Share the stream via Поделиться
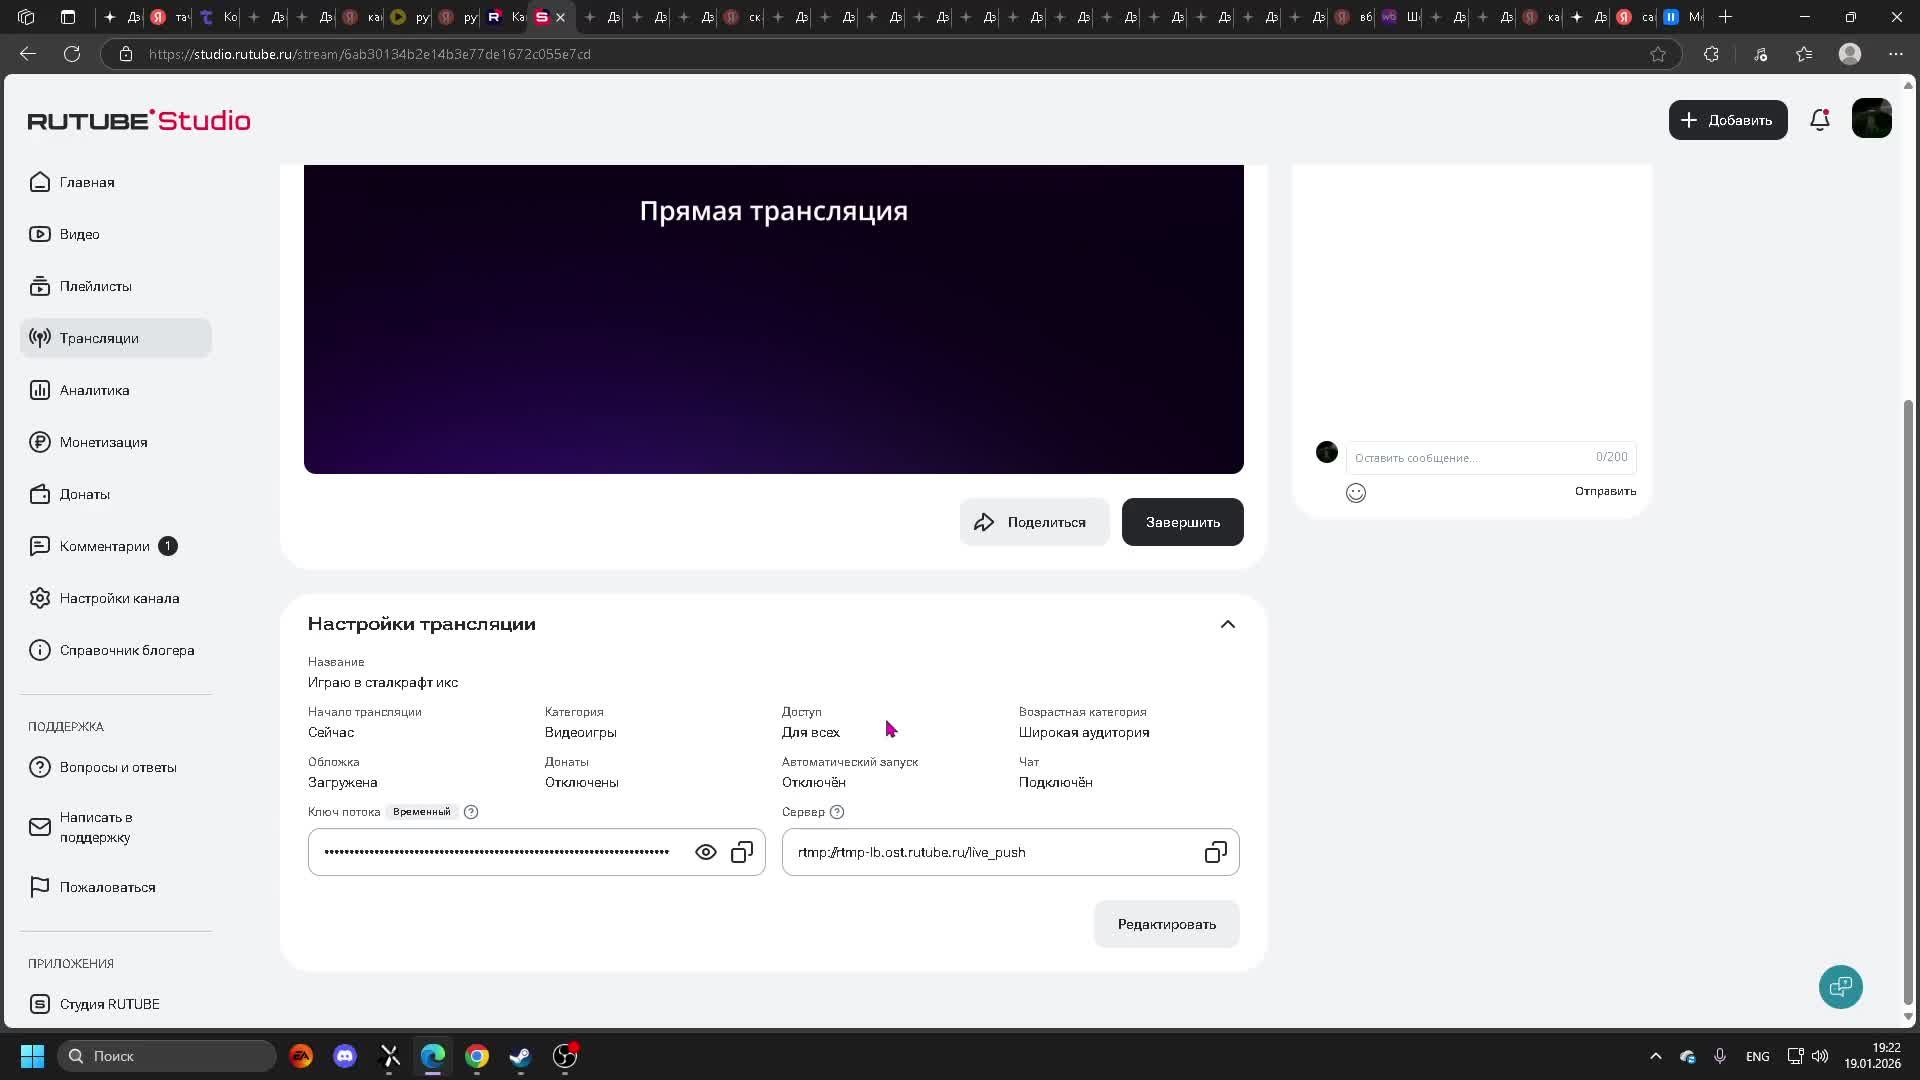The height and width of the screenshot is (1080, 1920). (x=1034, y=522)
